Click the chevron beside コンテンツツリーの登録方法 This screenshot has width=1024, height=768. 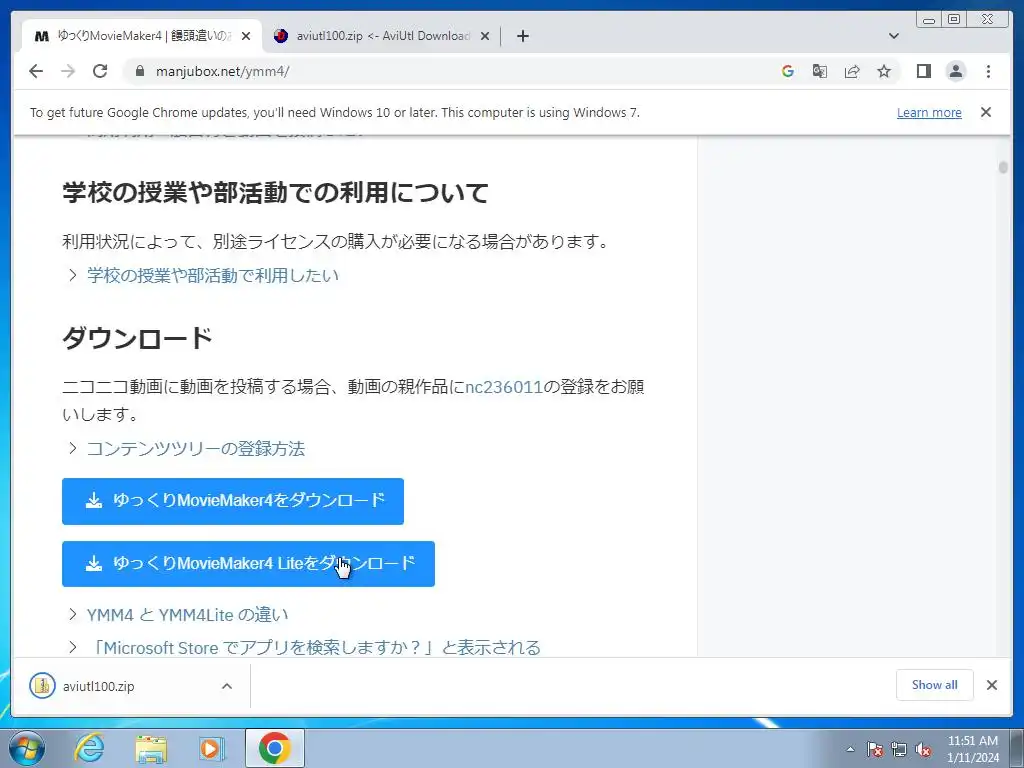click(72, 449)
